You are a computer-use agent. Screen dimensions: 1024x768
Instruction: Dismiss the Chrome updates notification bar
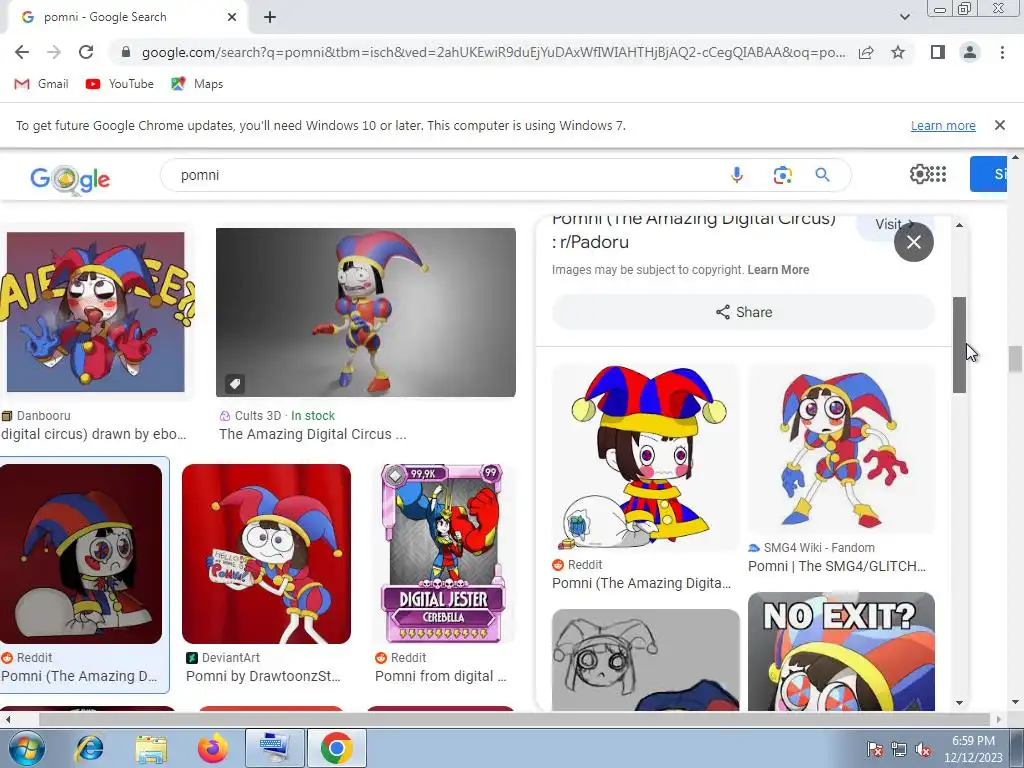click(1000, 125)
